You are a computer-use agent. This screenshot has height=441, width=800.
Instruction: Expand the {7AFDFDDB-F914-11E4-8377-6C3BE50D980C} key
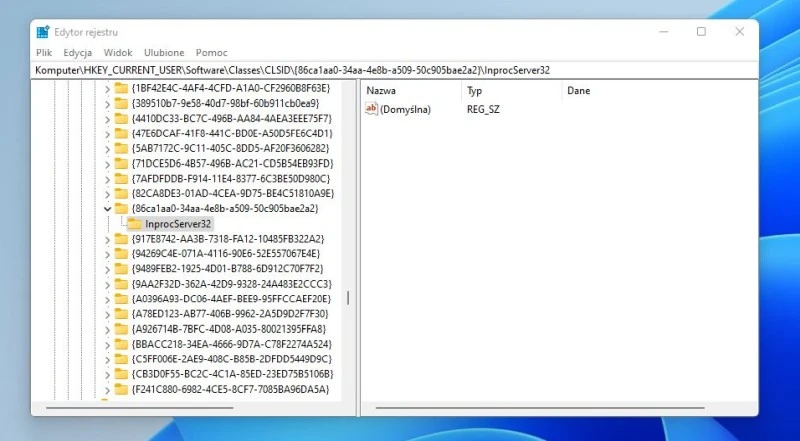coord(107,179)
